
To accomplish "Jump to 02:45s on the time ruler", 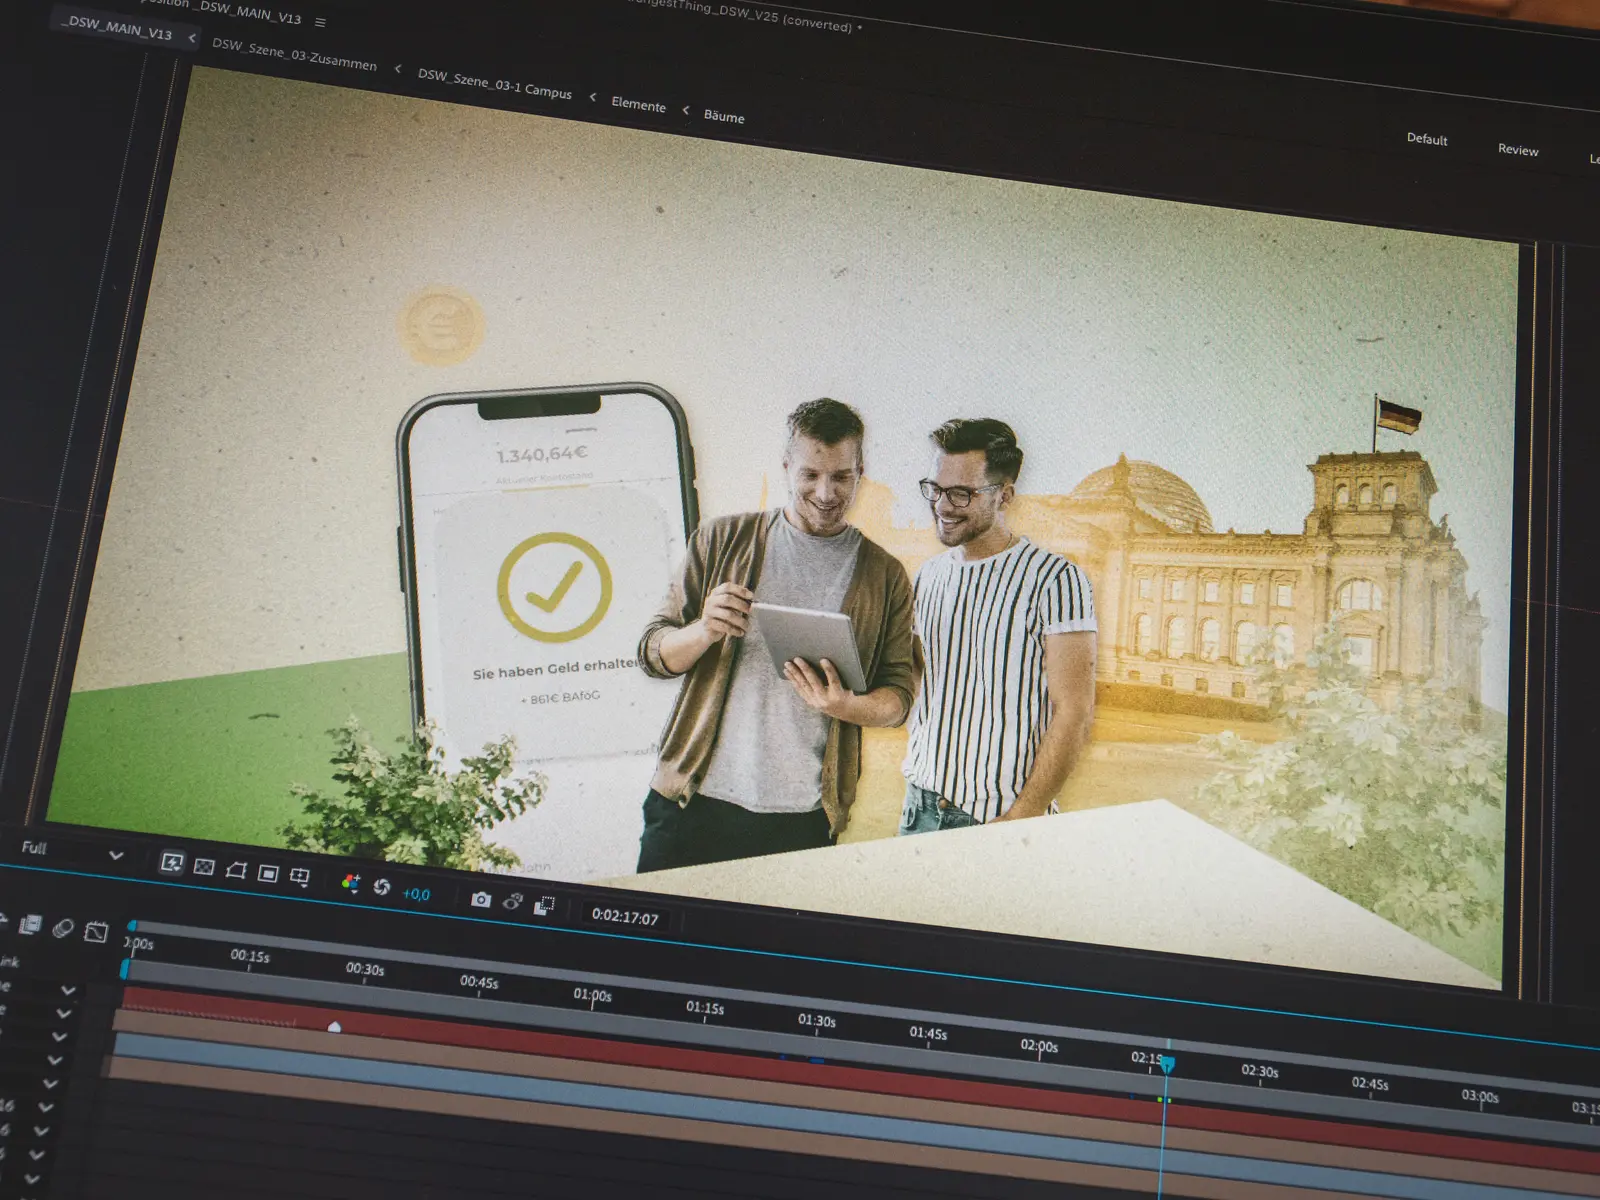I will [x=1370, y=1083].
